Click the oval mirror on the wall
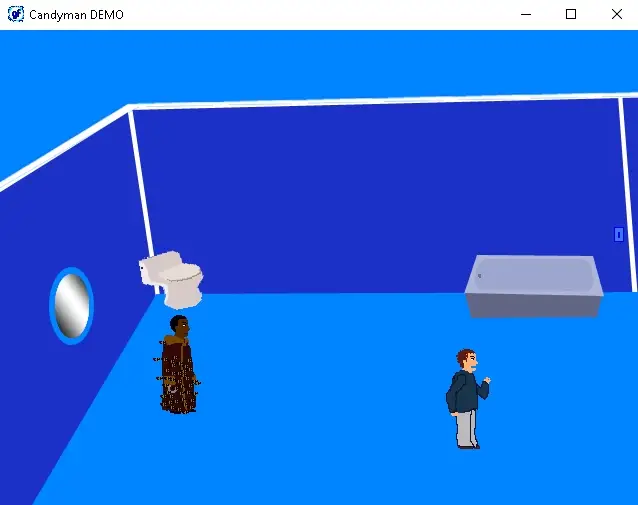638x505 pixels. coord(72,306)
